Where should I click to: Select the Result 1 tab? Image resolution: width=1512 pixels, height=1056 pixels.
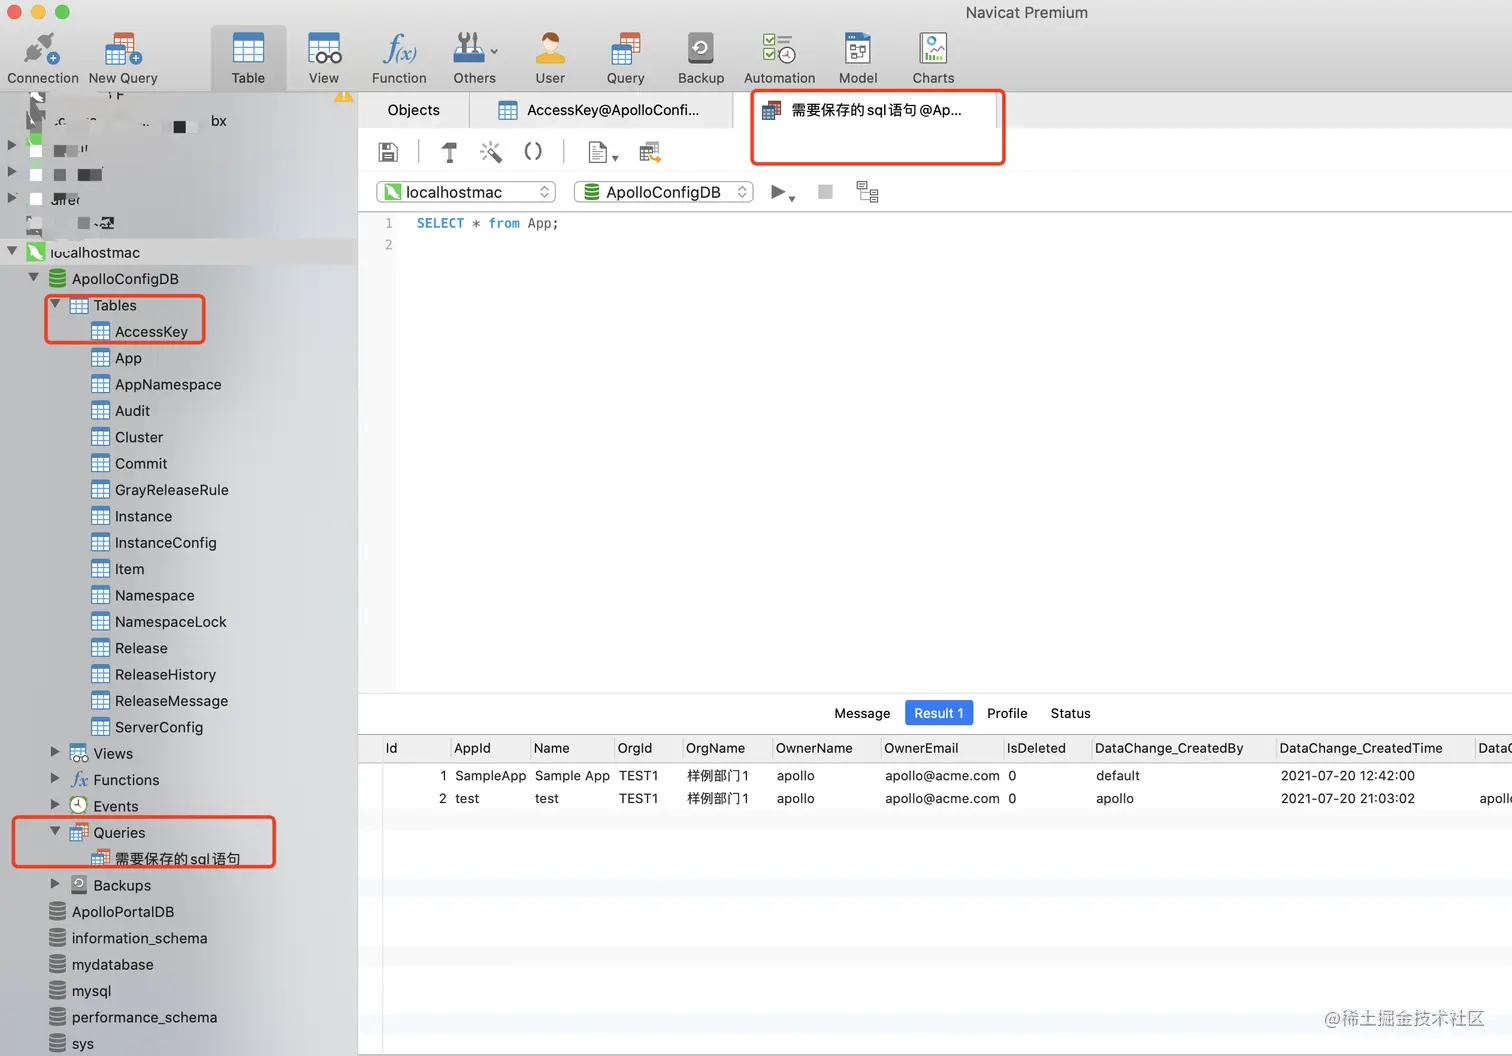pos(939,713)
